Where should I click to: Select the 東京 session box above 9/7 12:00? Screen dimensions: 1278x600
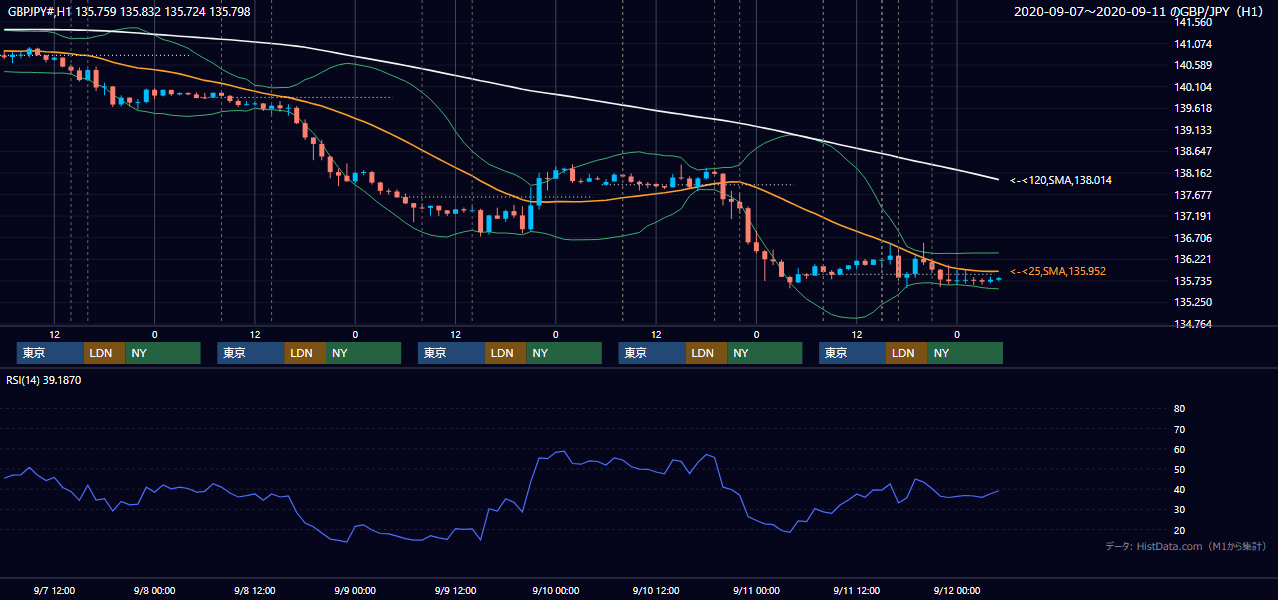(50, 353)
